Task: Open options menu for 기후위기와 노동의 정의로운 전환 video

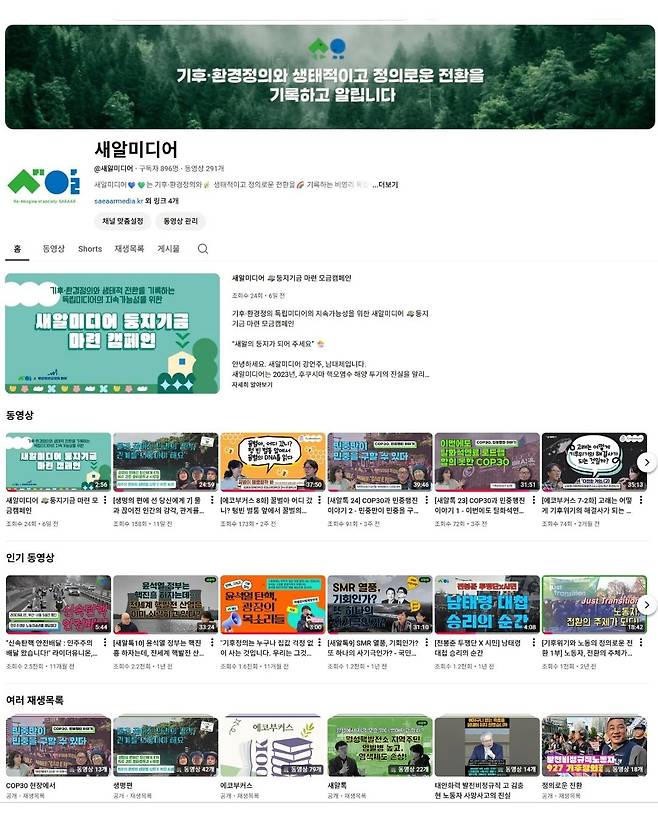Action: [x=641, y=643]
